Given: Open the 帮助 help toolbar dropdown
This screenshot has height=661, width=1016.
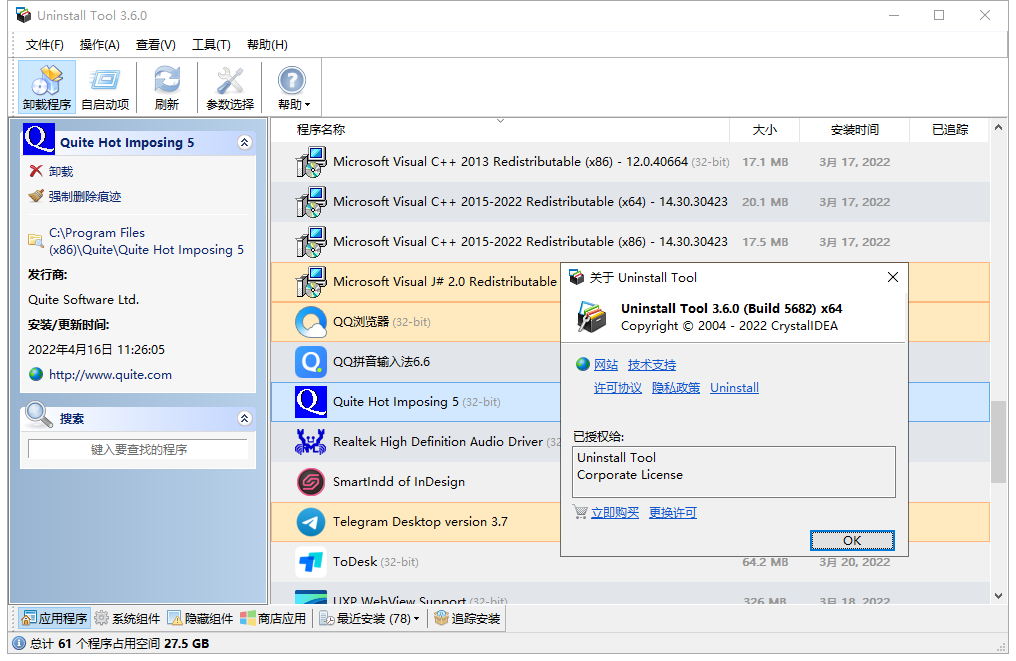Looking at the screenshot, I should (293, 87).
